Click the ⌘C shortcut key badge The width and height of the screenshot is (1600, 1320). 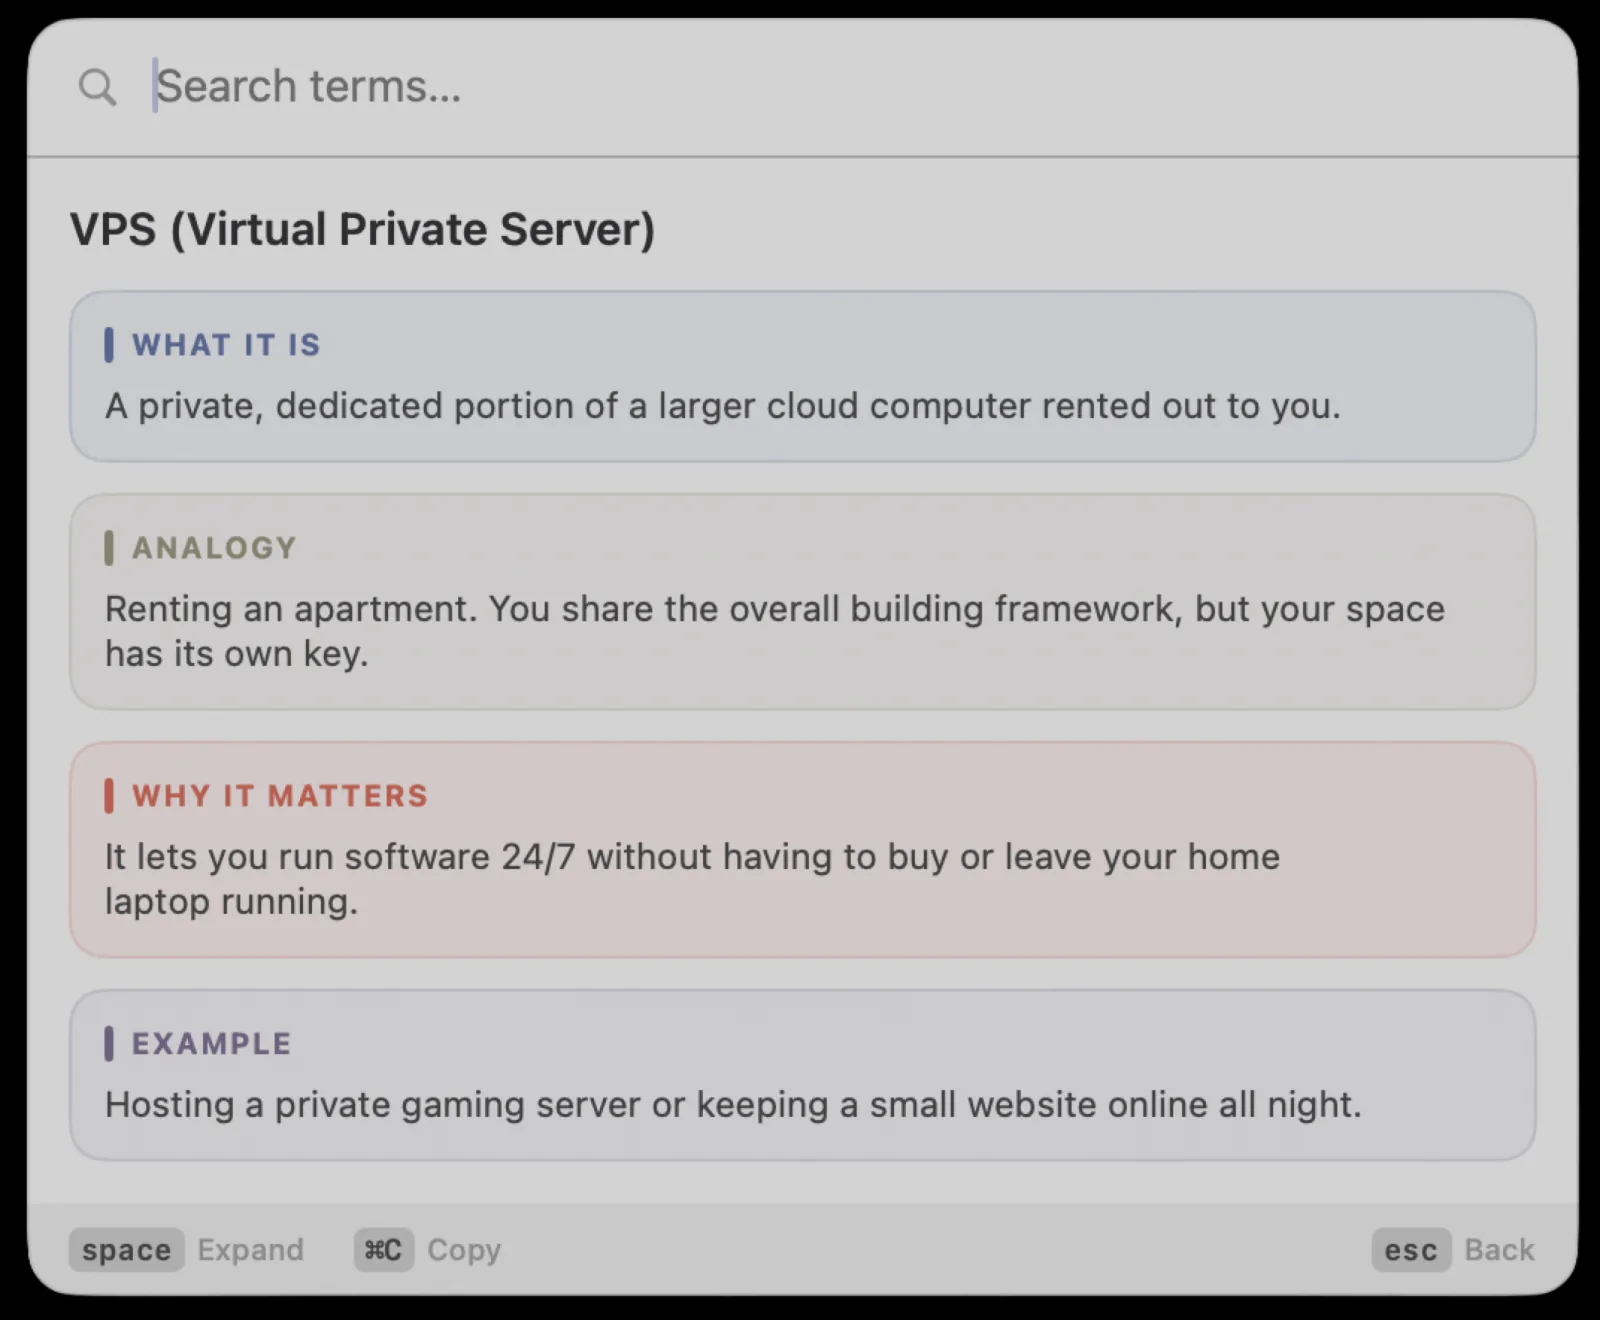[x=384, y=1250]
